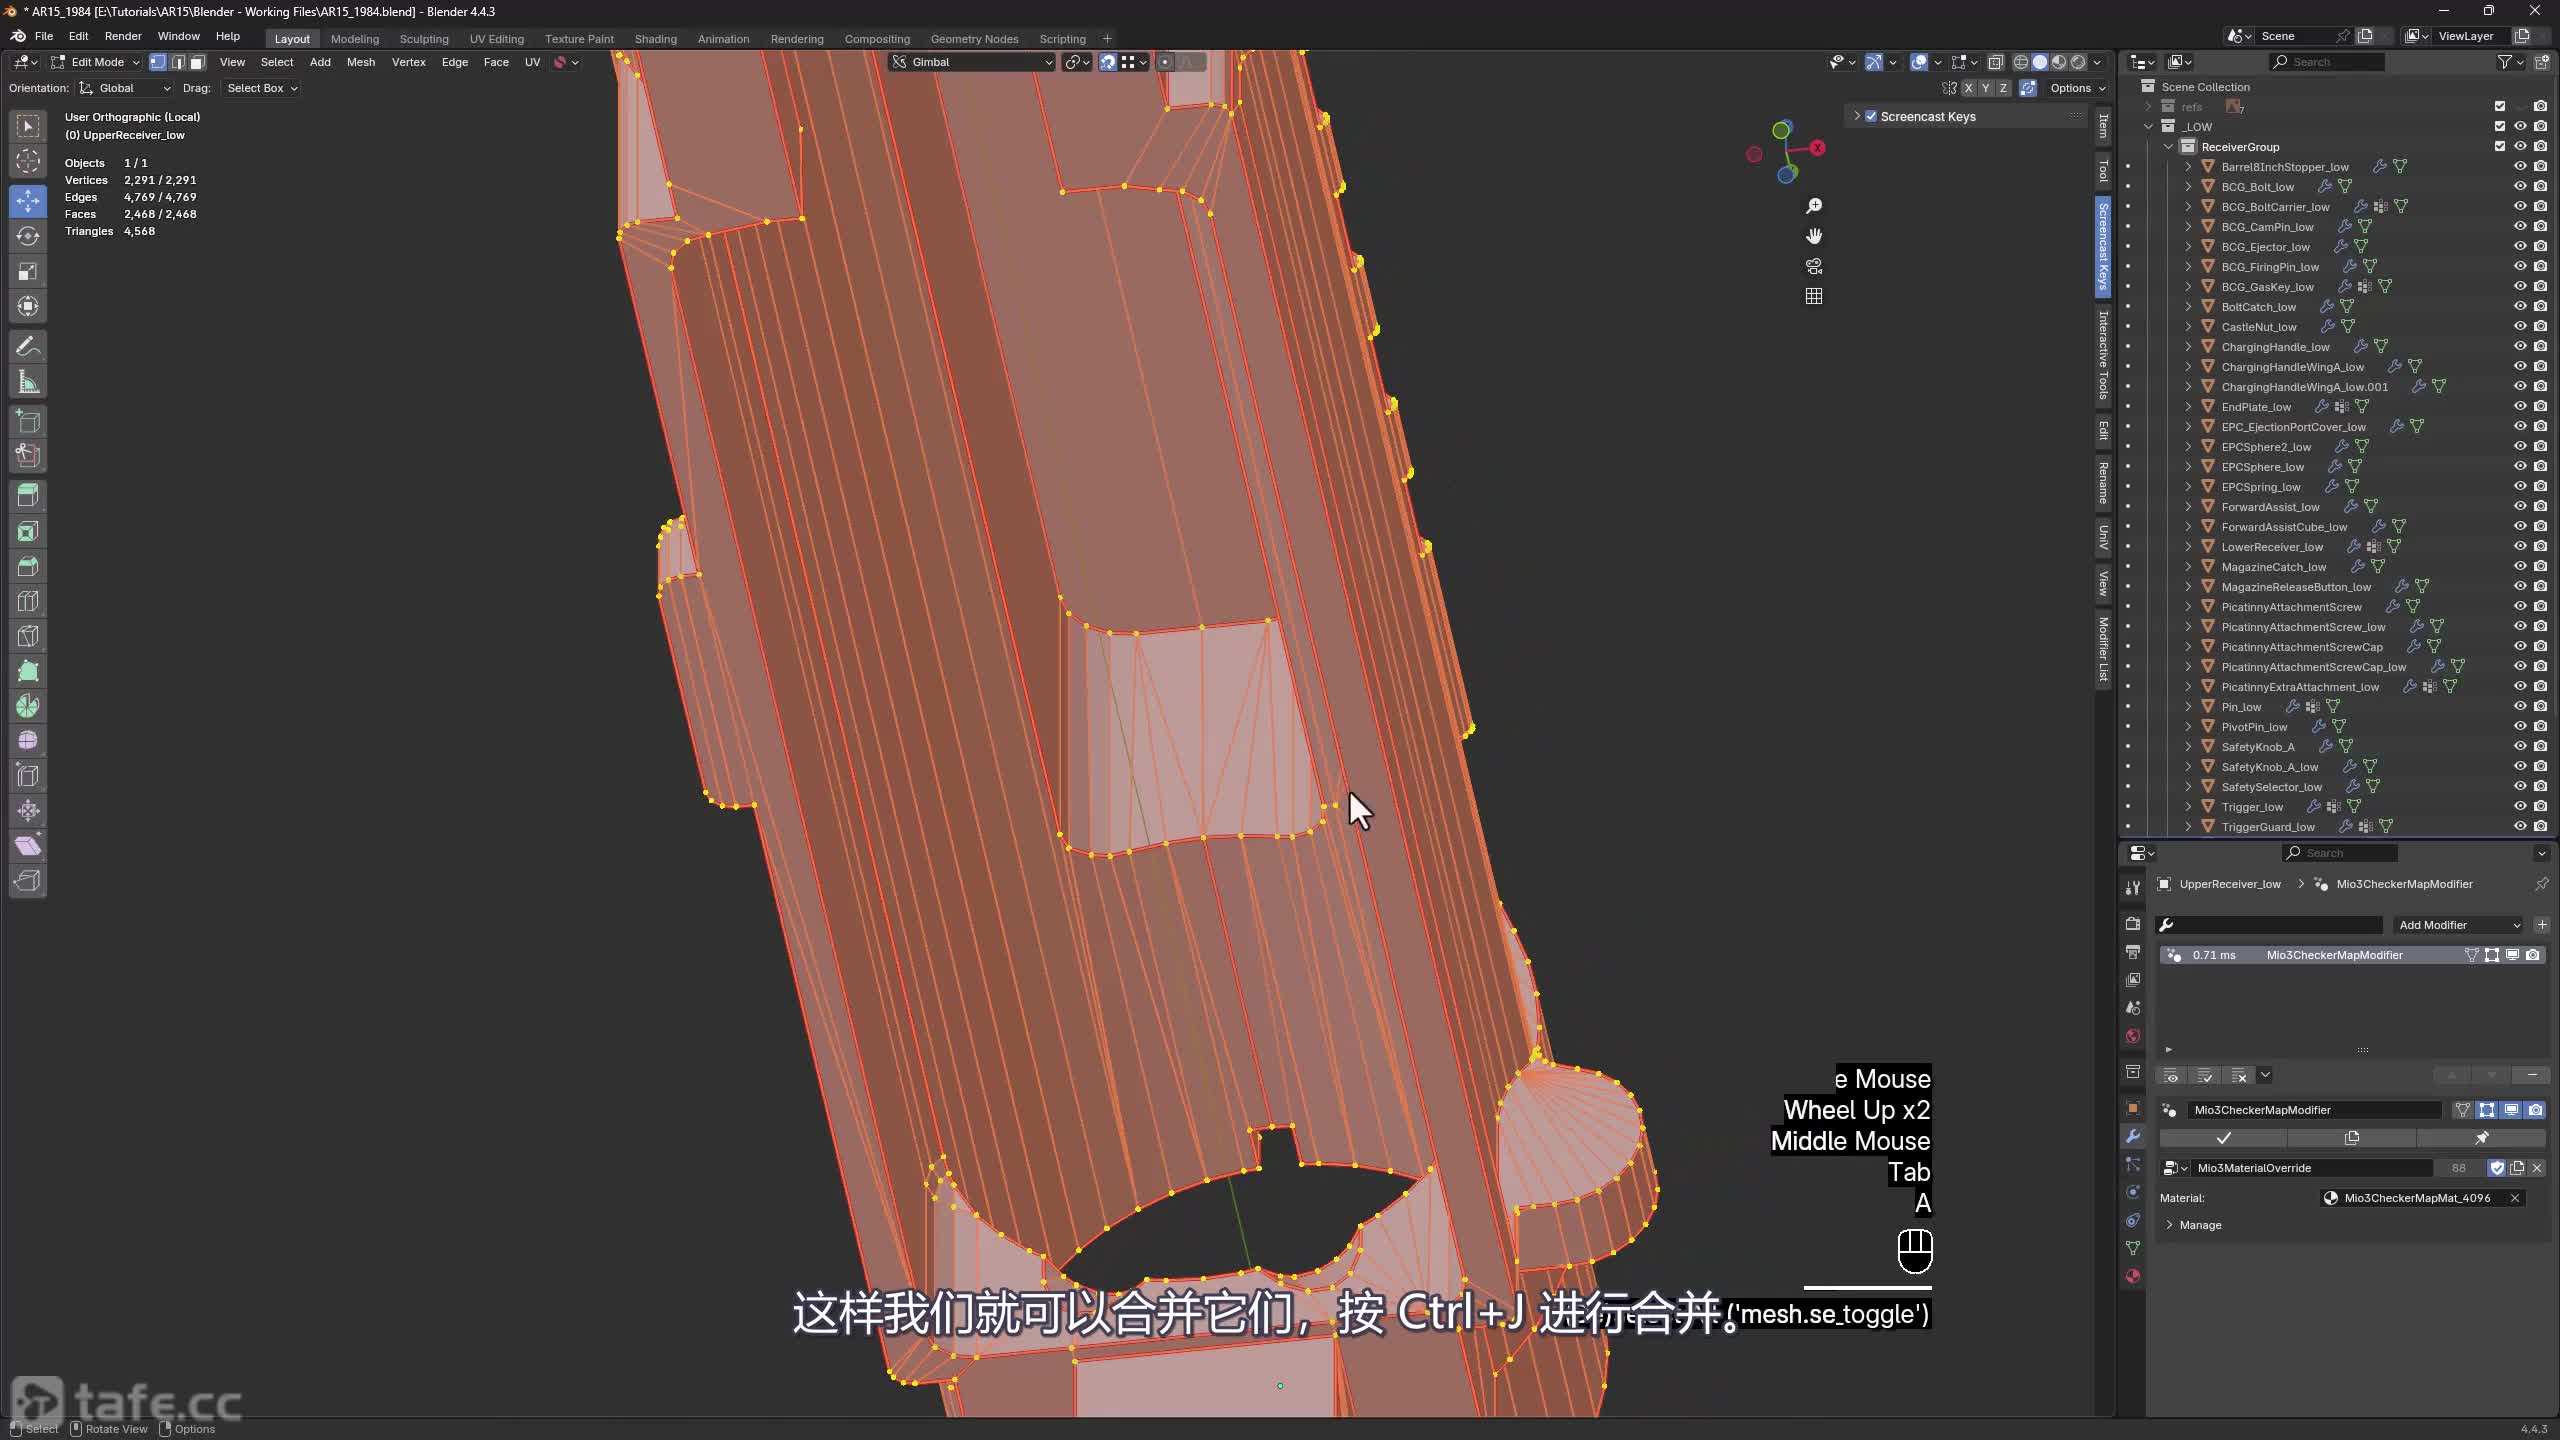Image resolution: width=2560 pixels, height=1440 pixels.
Task: Click the zoom view magnifier icon
Action: point(1814,206)
